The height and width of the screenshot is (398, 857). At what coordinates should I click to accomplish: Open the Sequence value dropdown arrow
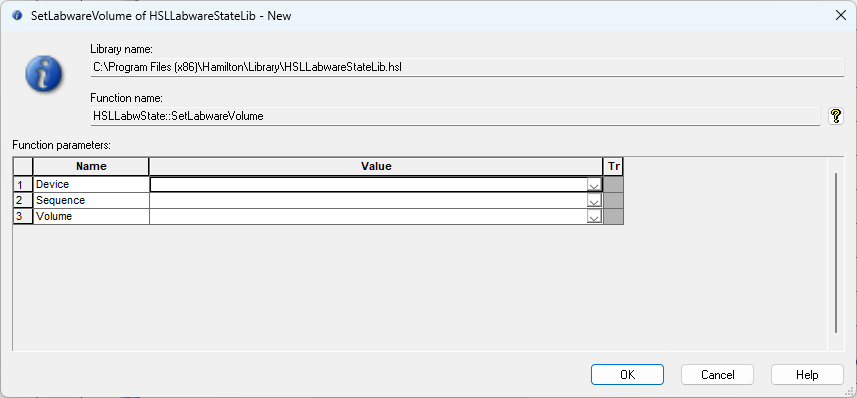pos(594,201)
